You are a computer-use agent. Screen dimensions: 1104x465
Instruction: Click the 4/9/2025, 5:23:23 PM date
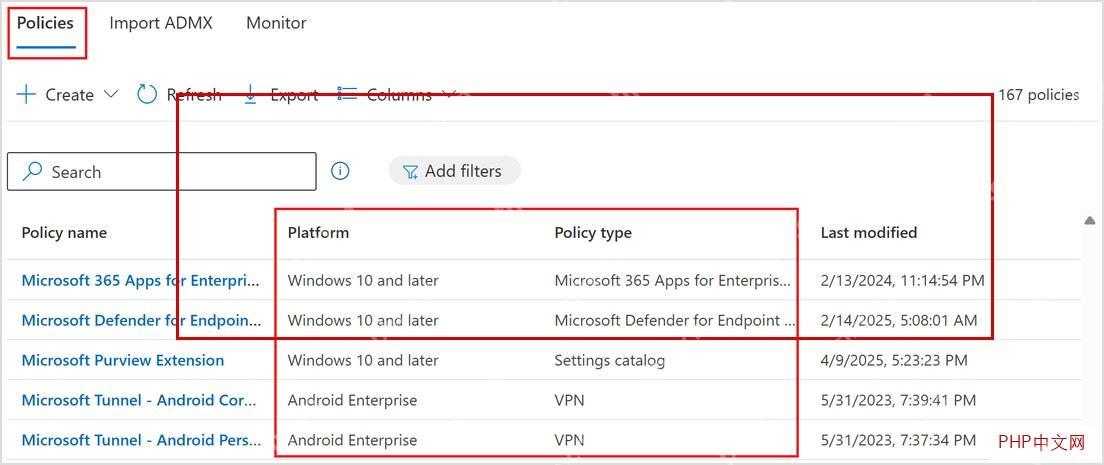click(x=894, y=361)
